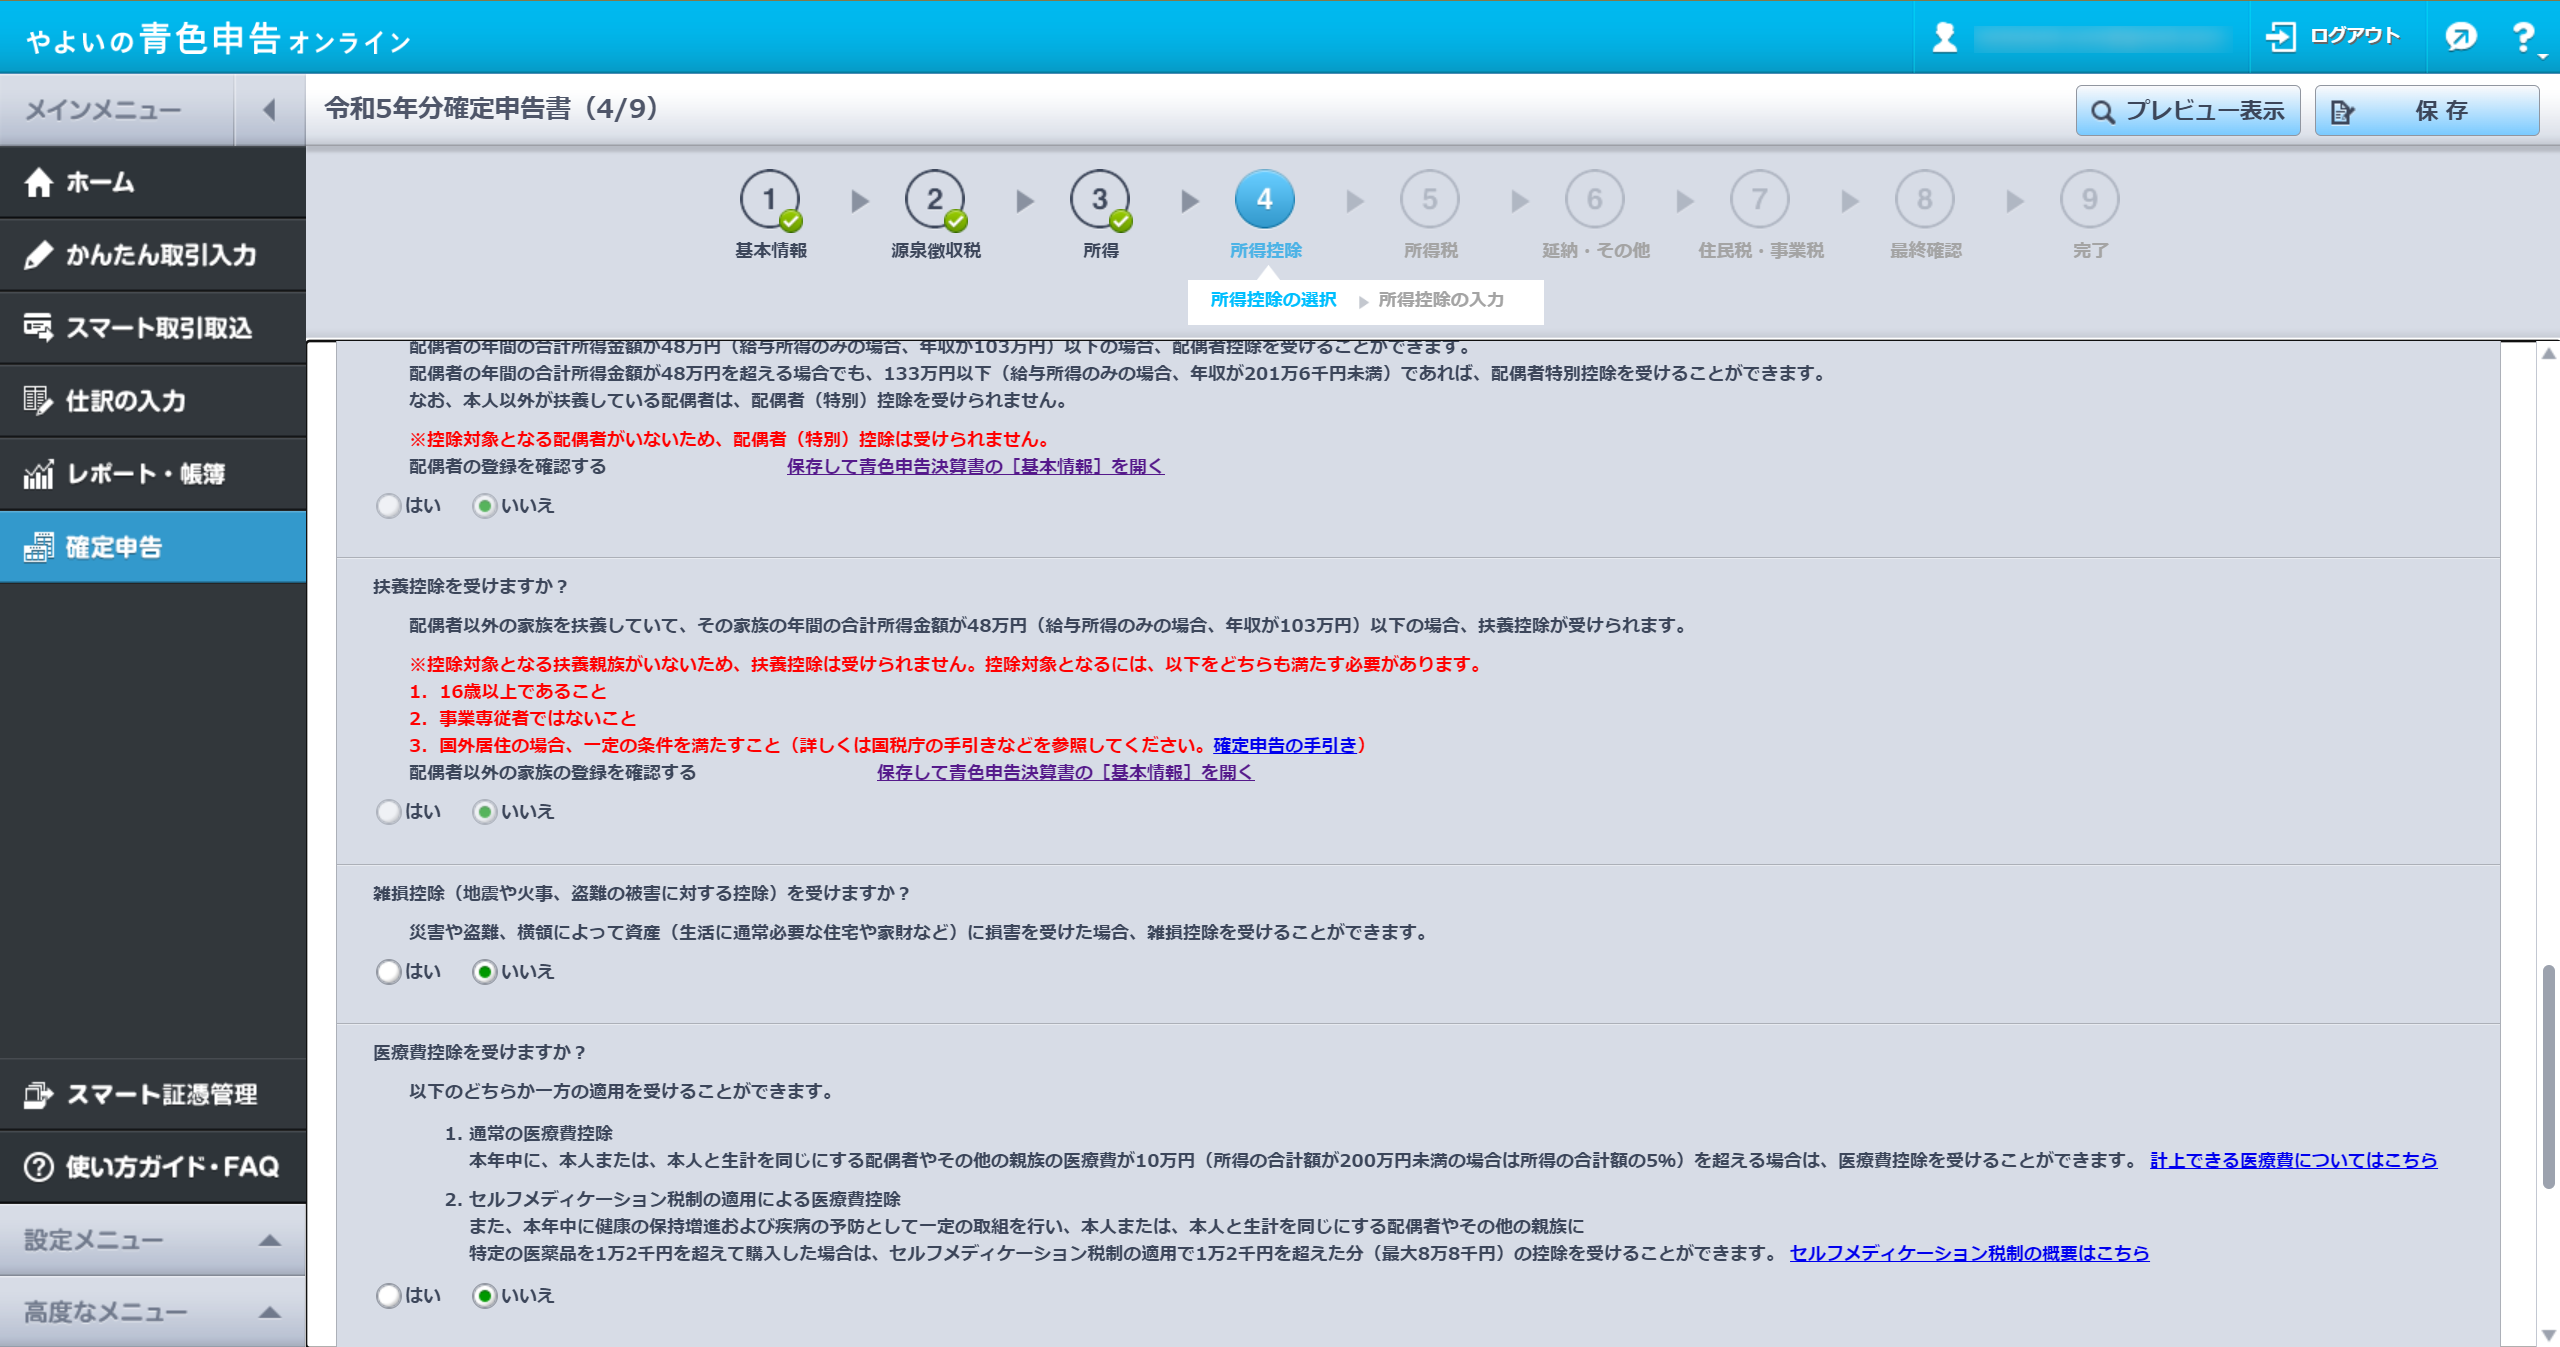Image resolution: width=2560 pixels, height=1347 pixels.
Task: Collapse the メインメニュー sidebar arrow
Action: [269, 110]
